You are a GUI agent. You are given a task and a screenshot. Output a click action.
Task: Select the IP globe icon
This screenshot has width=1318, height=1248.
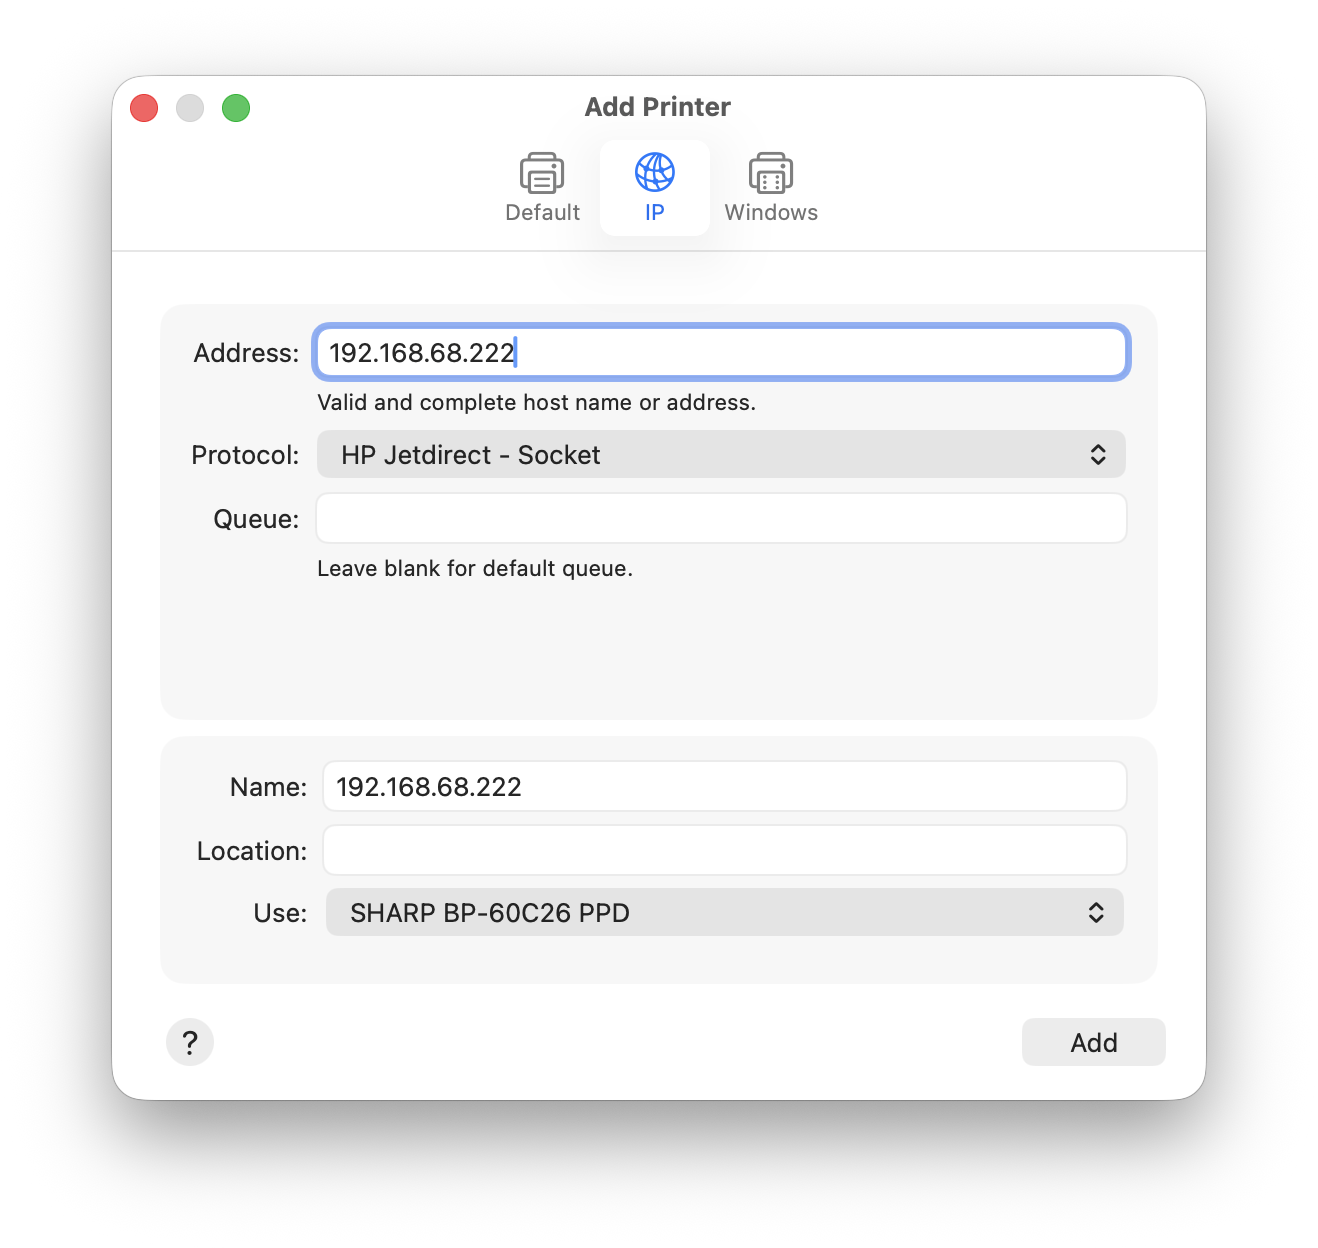pyautogui.click(x=655, y=173)
